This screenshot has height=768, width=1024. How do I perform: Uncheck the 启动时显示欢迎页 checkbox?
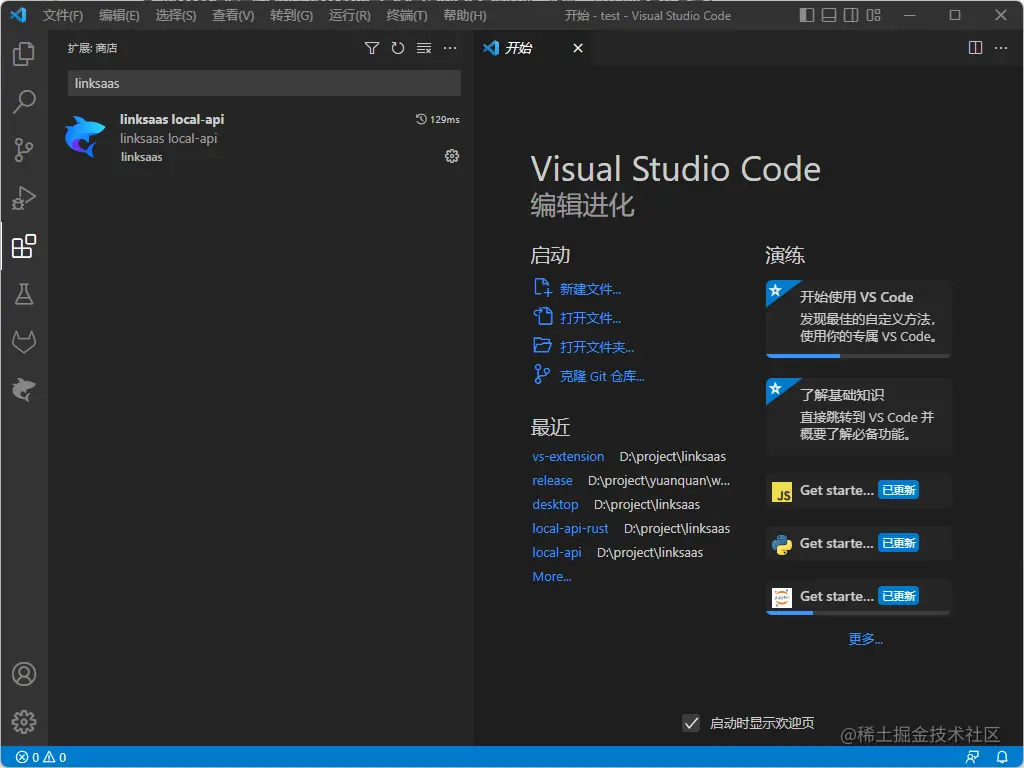691,723
